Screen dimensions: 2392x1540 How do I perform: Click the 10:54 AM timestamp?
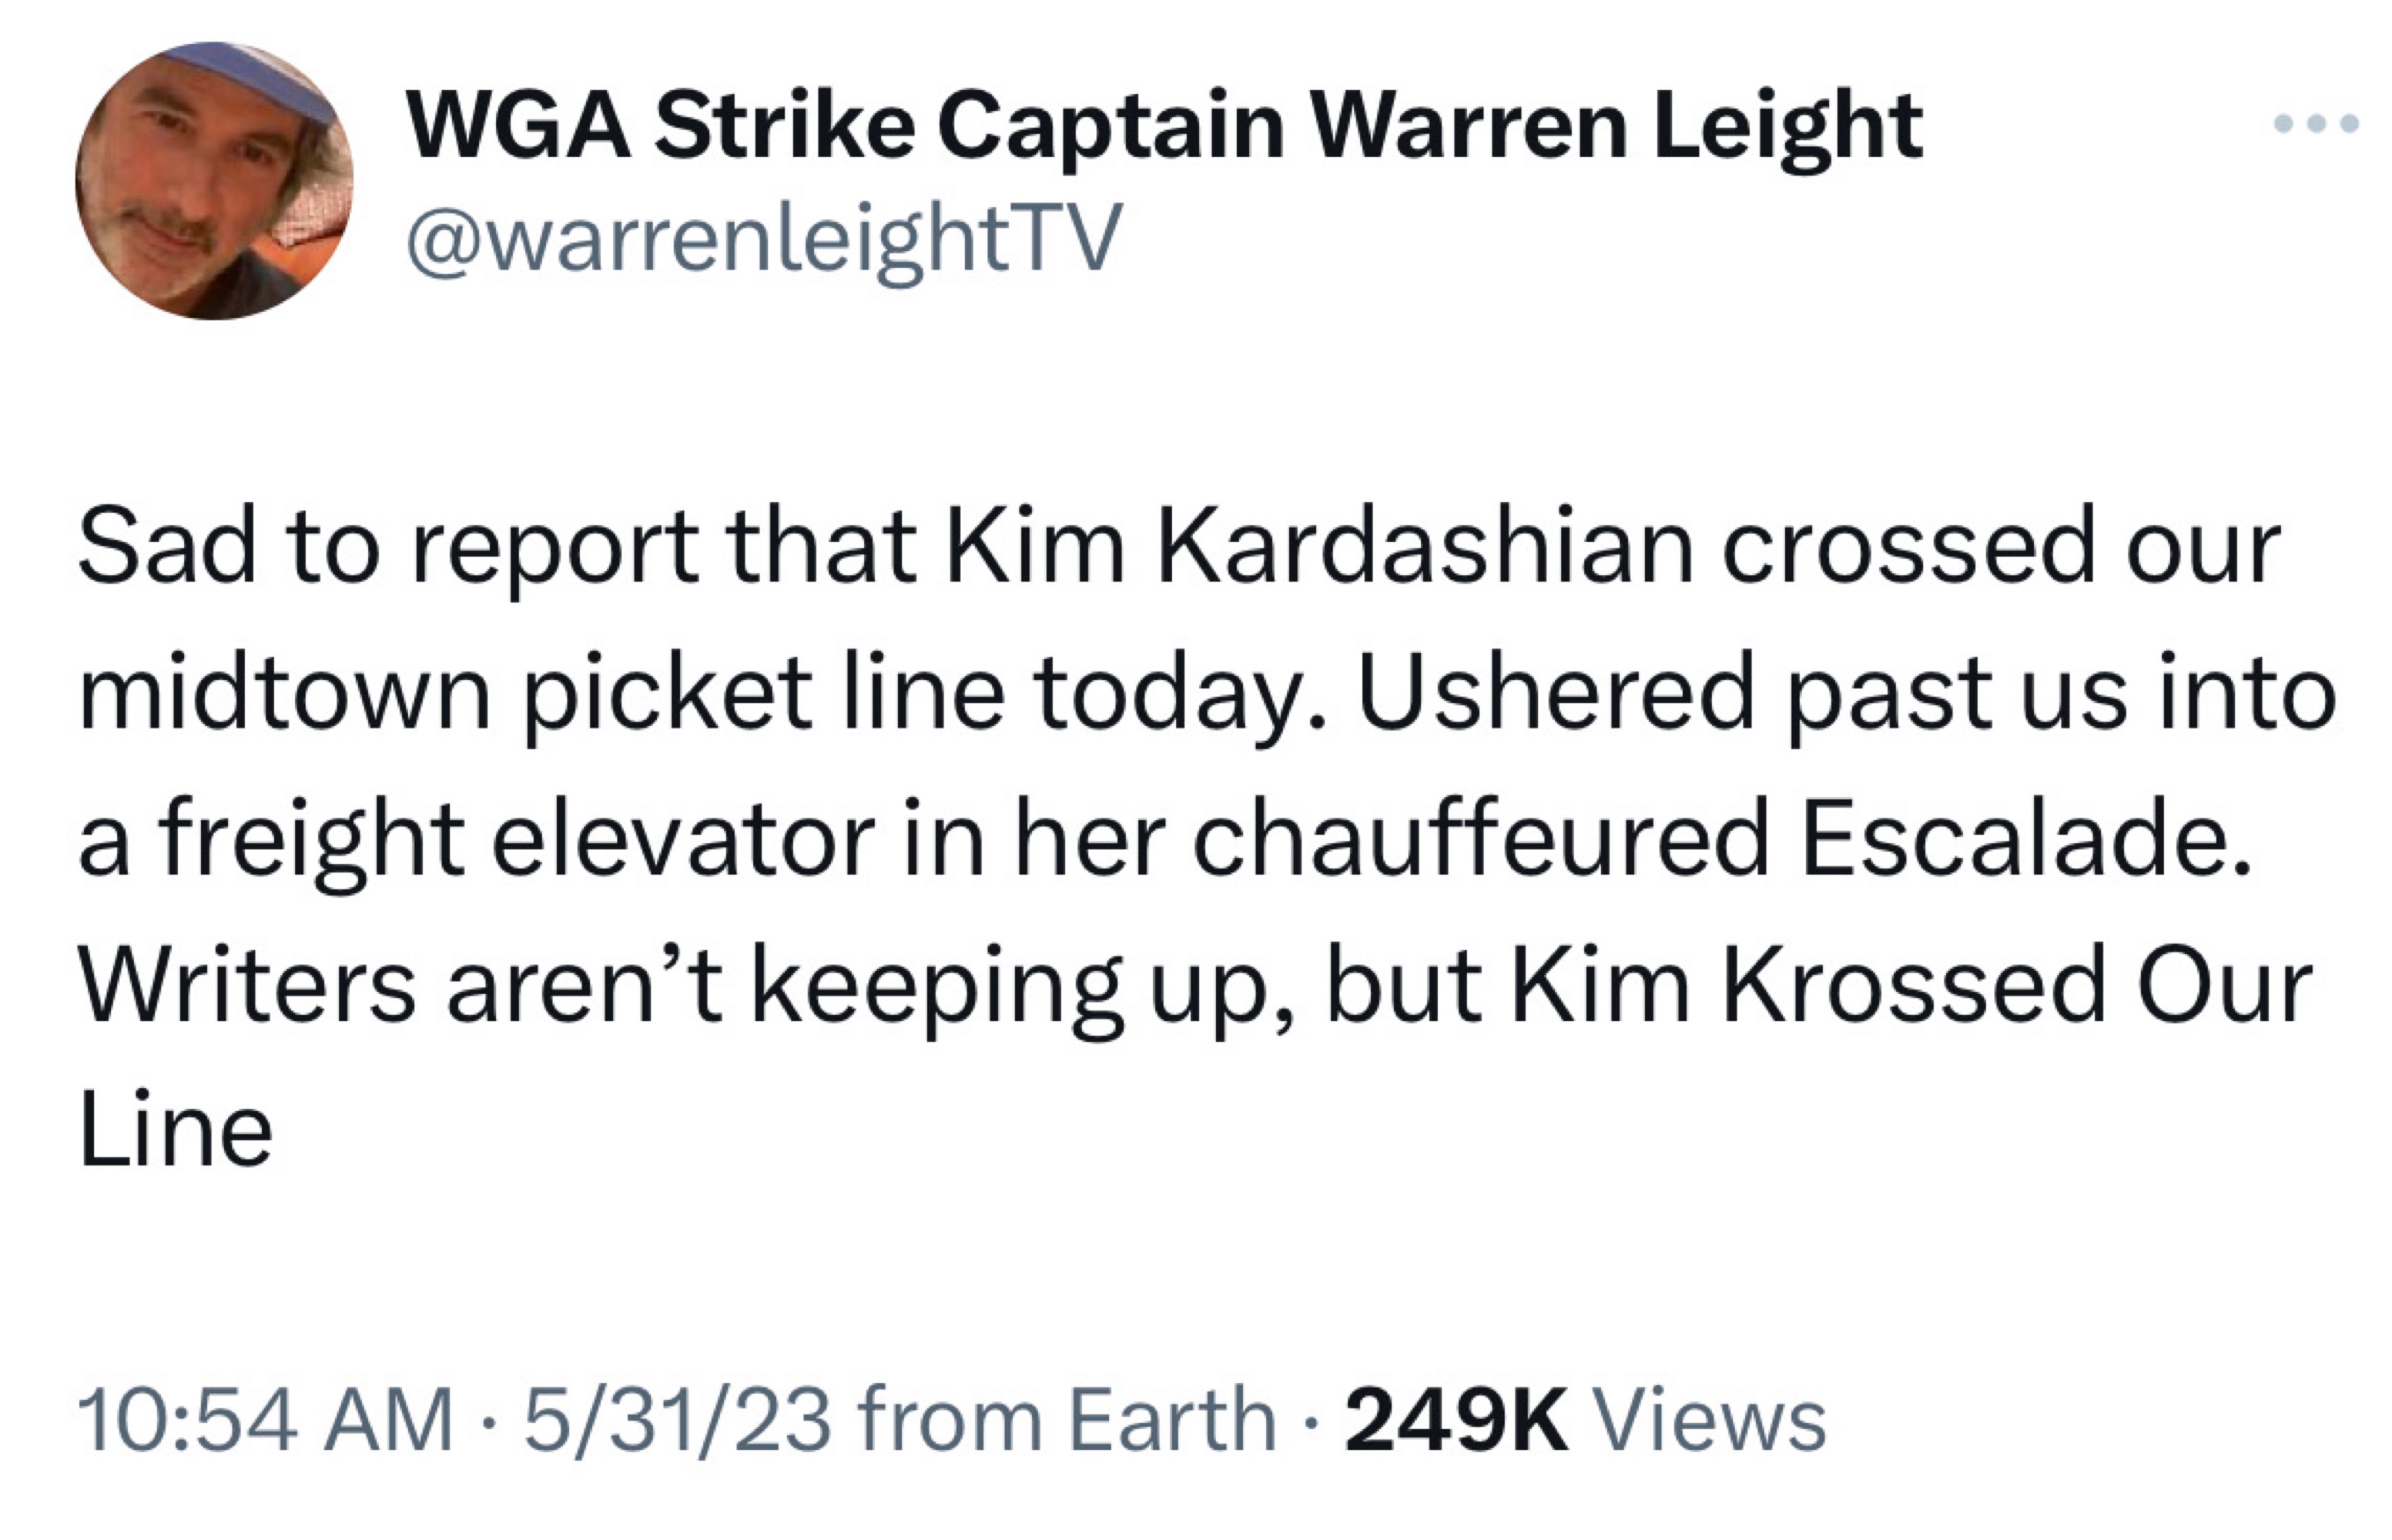266,1418
